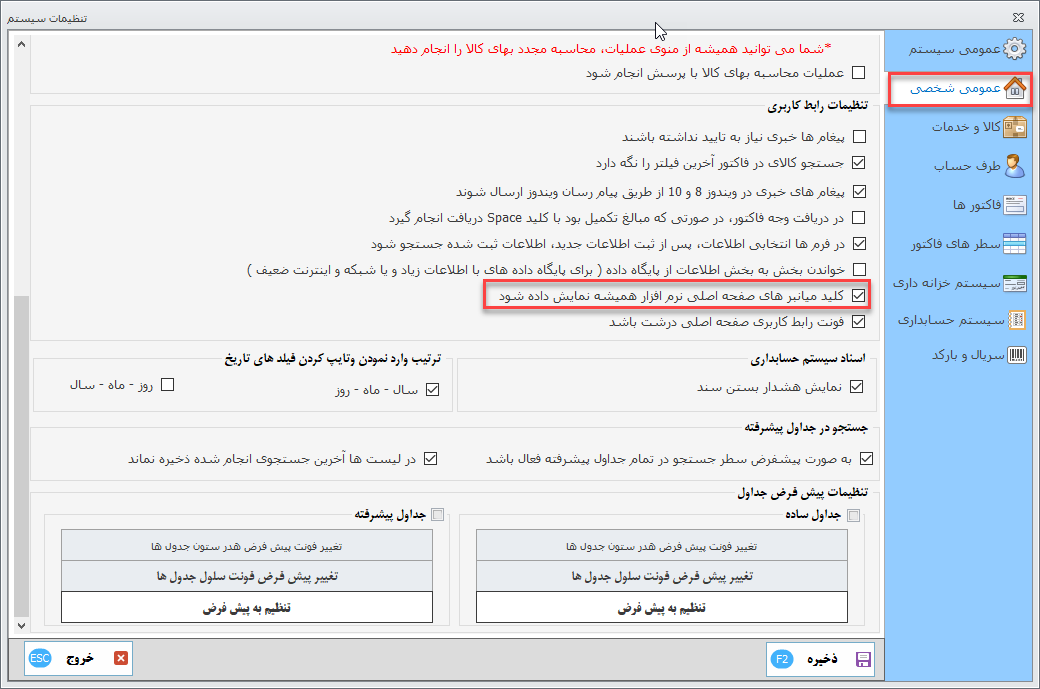Open the invoice icon for فاکتور ها
The width and height of the screenshot is (1040, 689).
tap(1014, 205)
